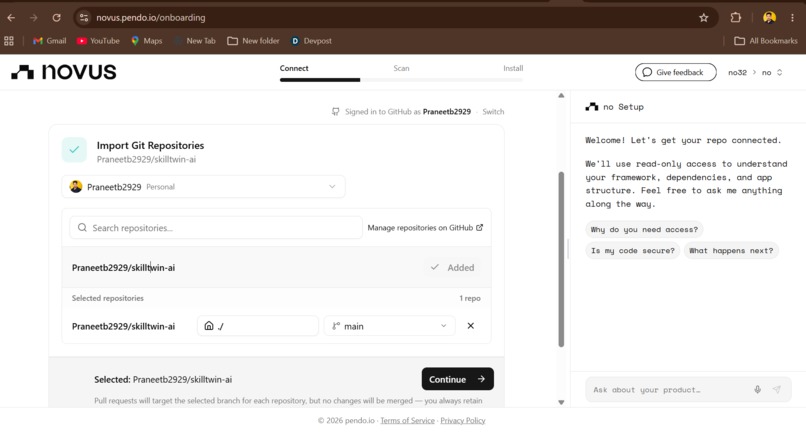Open All Bookmarks folder

tap(765, 41)
